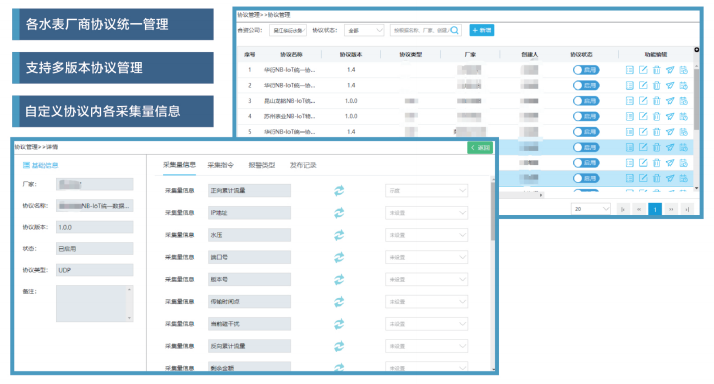The width and height of the screenshot is (714, 384).
Task: Open the page size dropdown showing 20
Action: click(x=591, y=209)
